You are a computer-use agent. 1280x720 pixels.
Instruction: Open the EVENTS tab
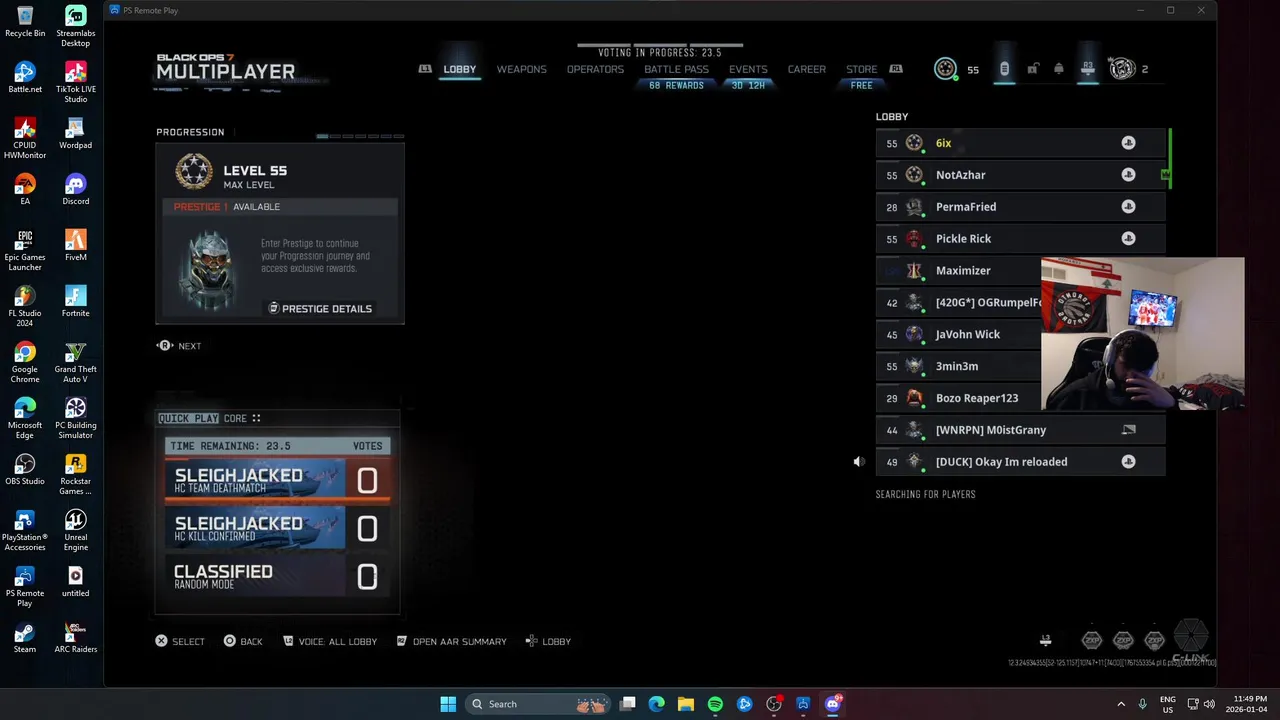[x=748, y=69]
